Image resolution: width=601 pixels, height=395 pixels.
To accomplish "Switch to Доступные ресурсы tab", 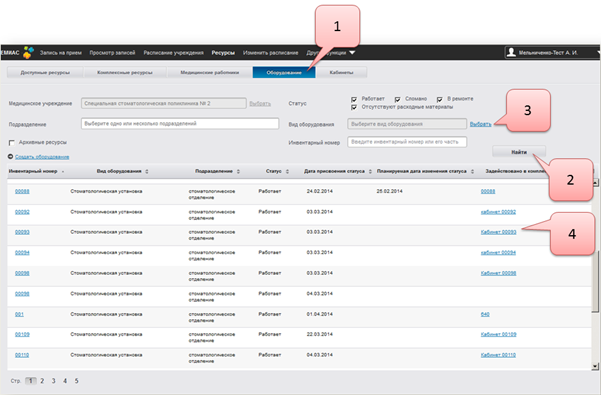I will click(x=45, y=72).
